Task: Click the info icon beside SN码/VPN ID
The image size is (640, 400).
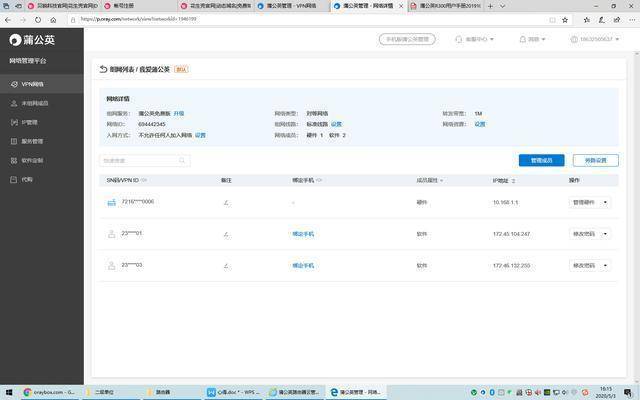Action: [x=144, y=180]
